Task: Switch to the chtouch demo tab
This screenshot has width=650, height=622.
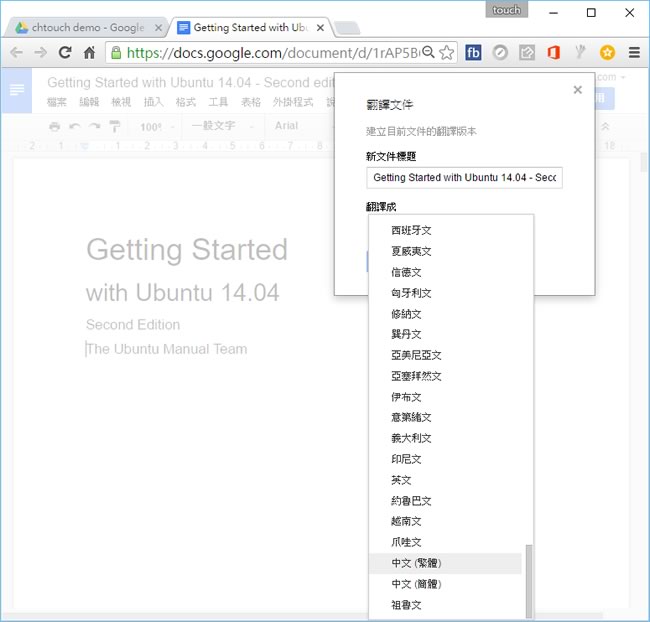Action: [x=85, y=27]
